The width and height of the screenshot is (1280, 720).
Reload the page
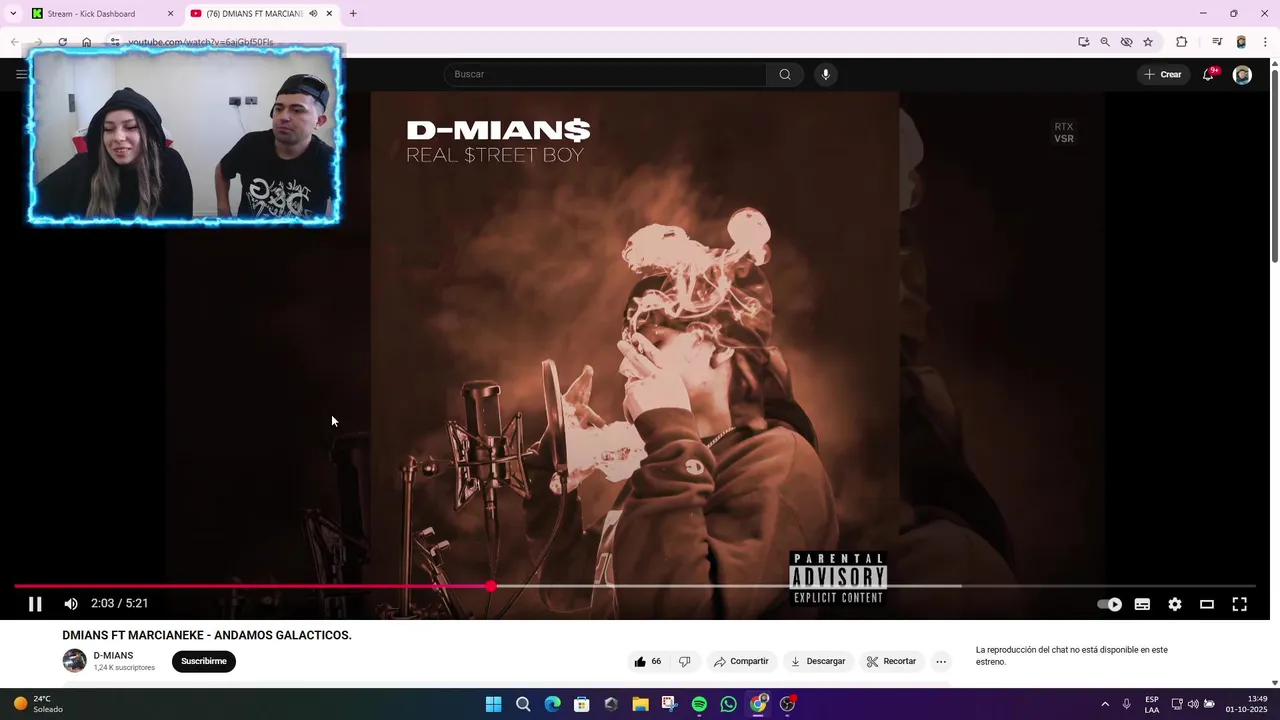click(62, 42)
